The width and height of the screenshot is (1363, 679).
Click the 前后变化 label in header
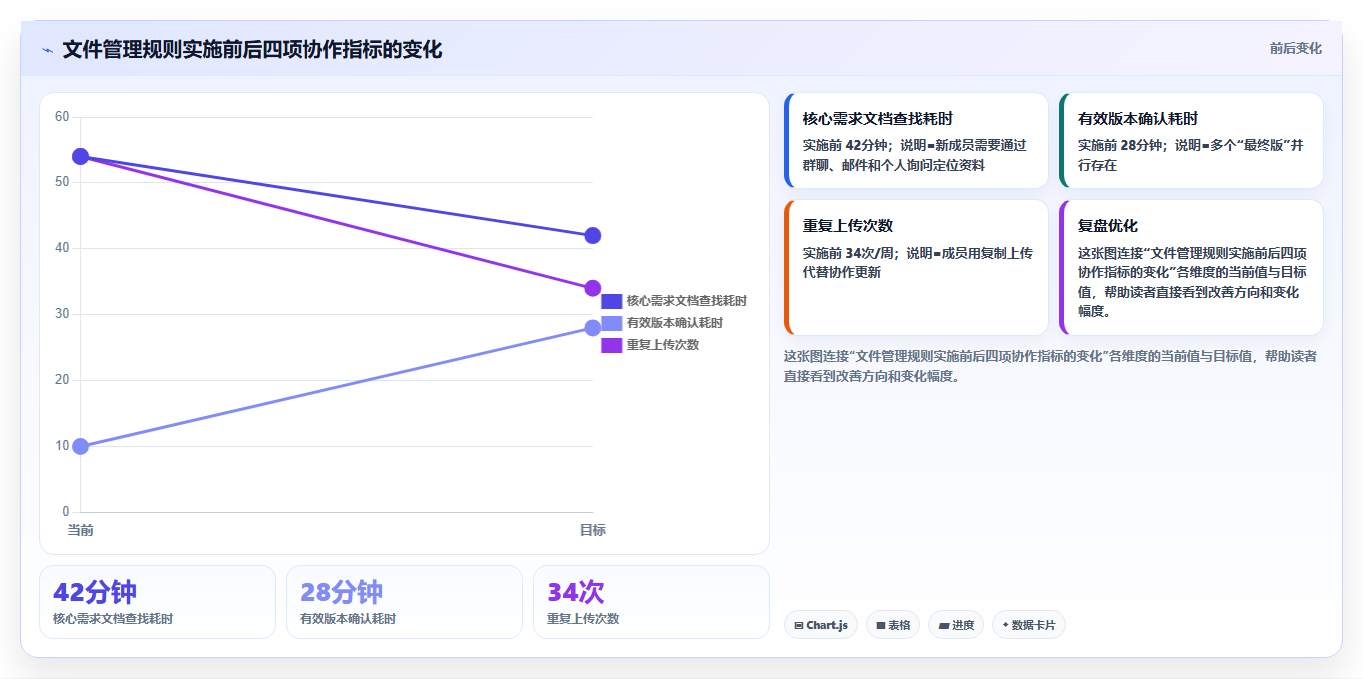tap(1295, 48)
